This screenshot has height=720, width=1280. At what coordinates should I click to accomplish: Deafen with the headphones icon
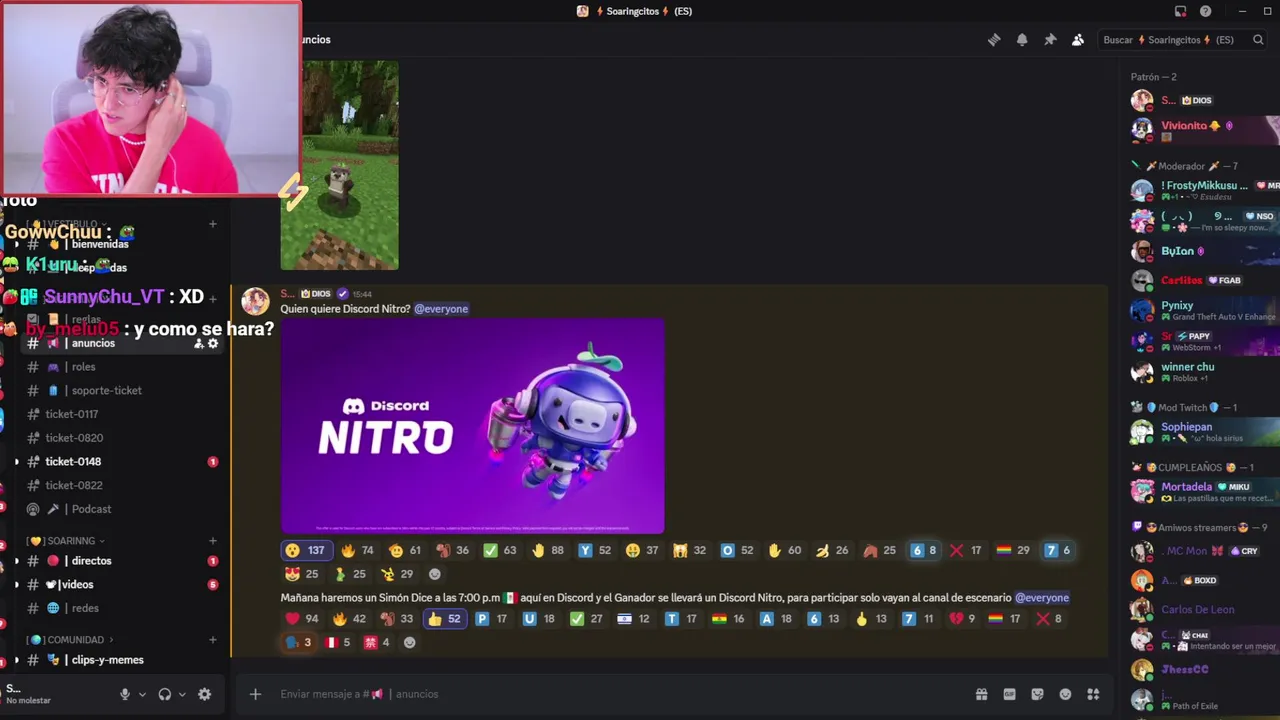[x=165, y=694]
